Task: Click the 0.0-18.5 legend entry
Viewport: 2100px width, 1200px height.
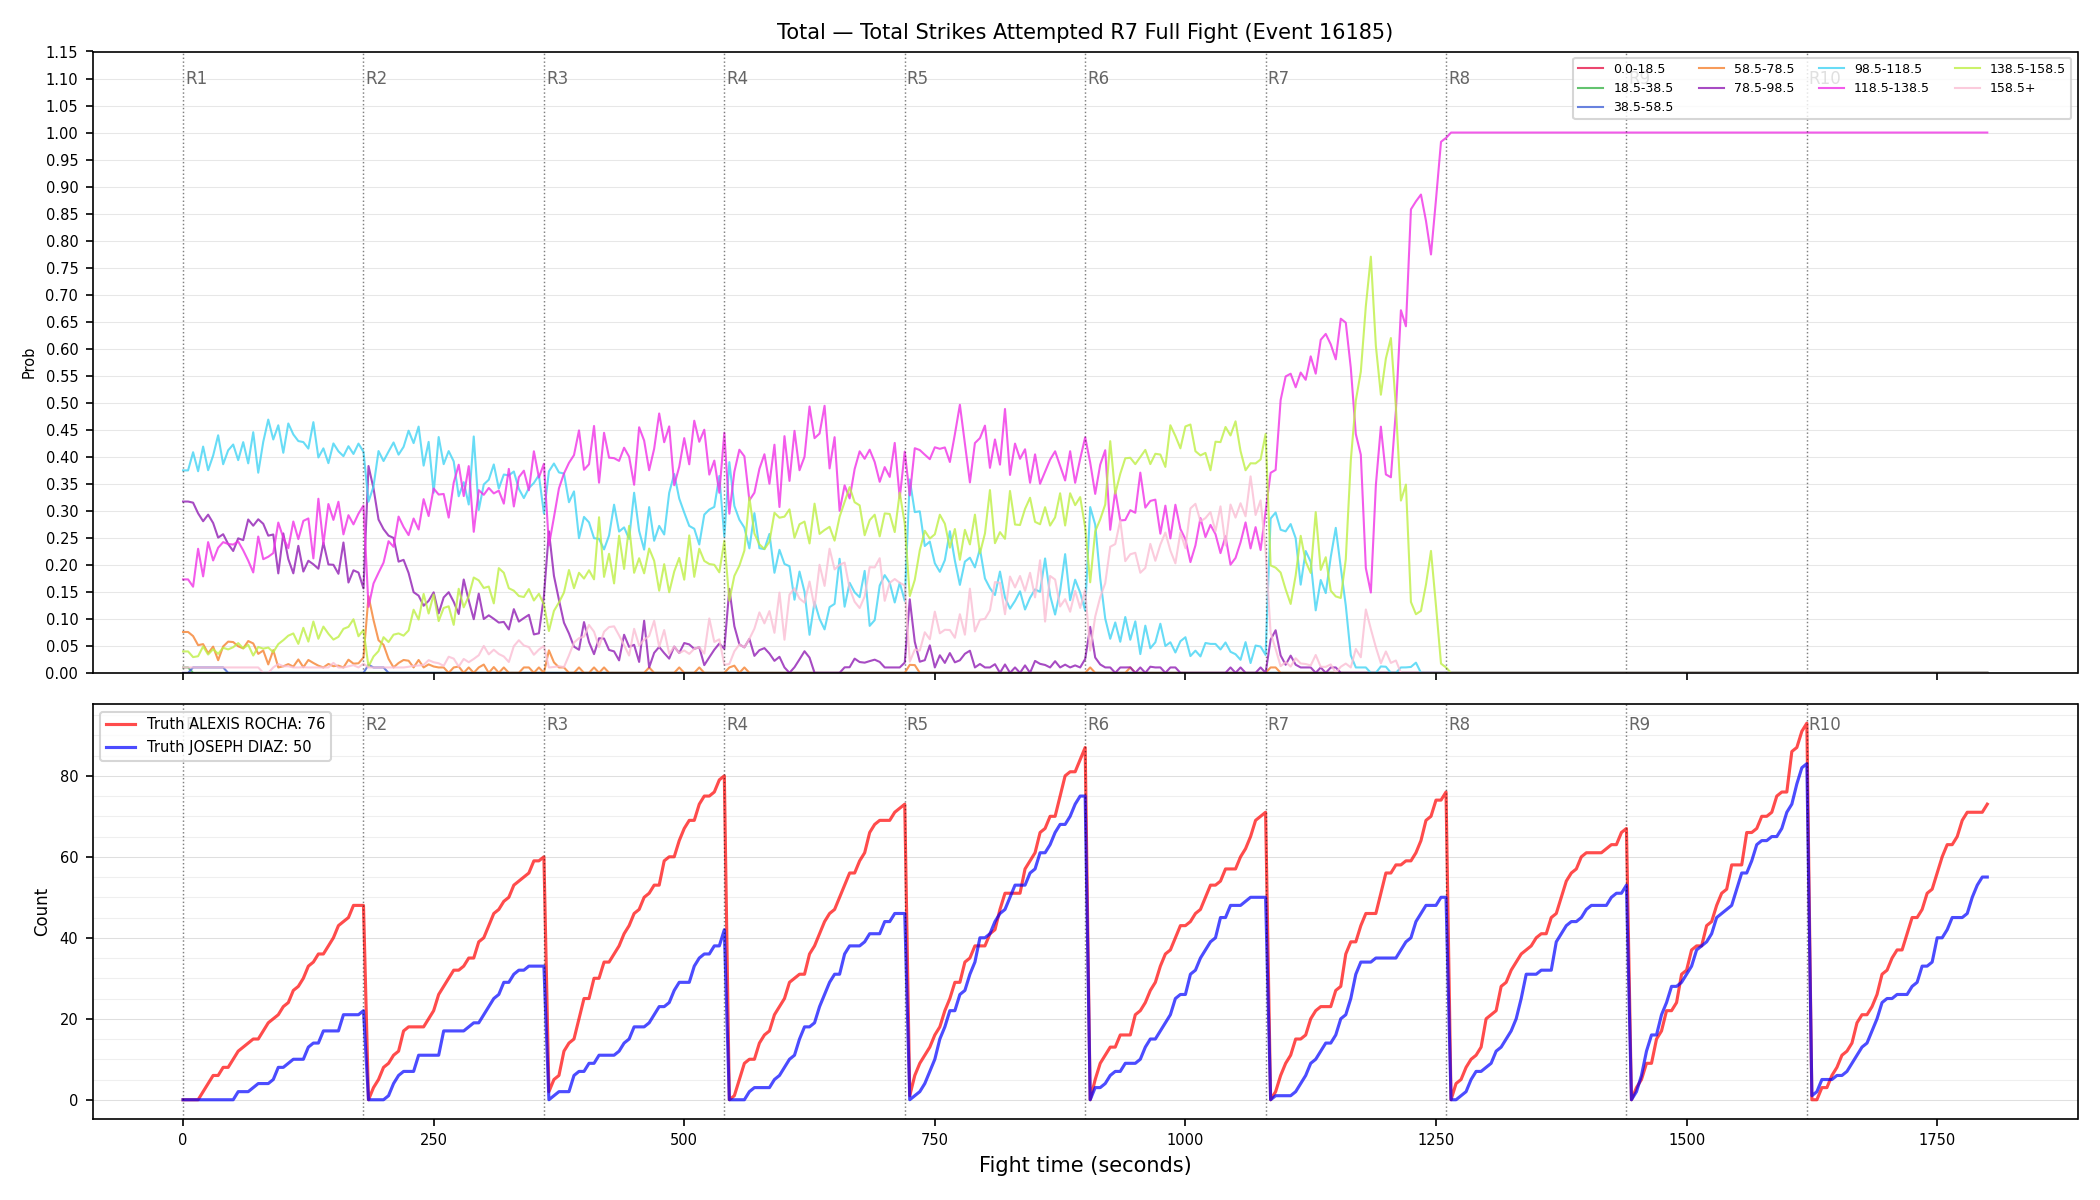Action: (x=1621, y=69)
